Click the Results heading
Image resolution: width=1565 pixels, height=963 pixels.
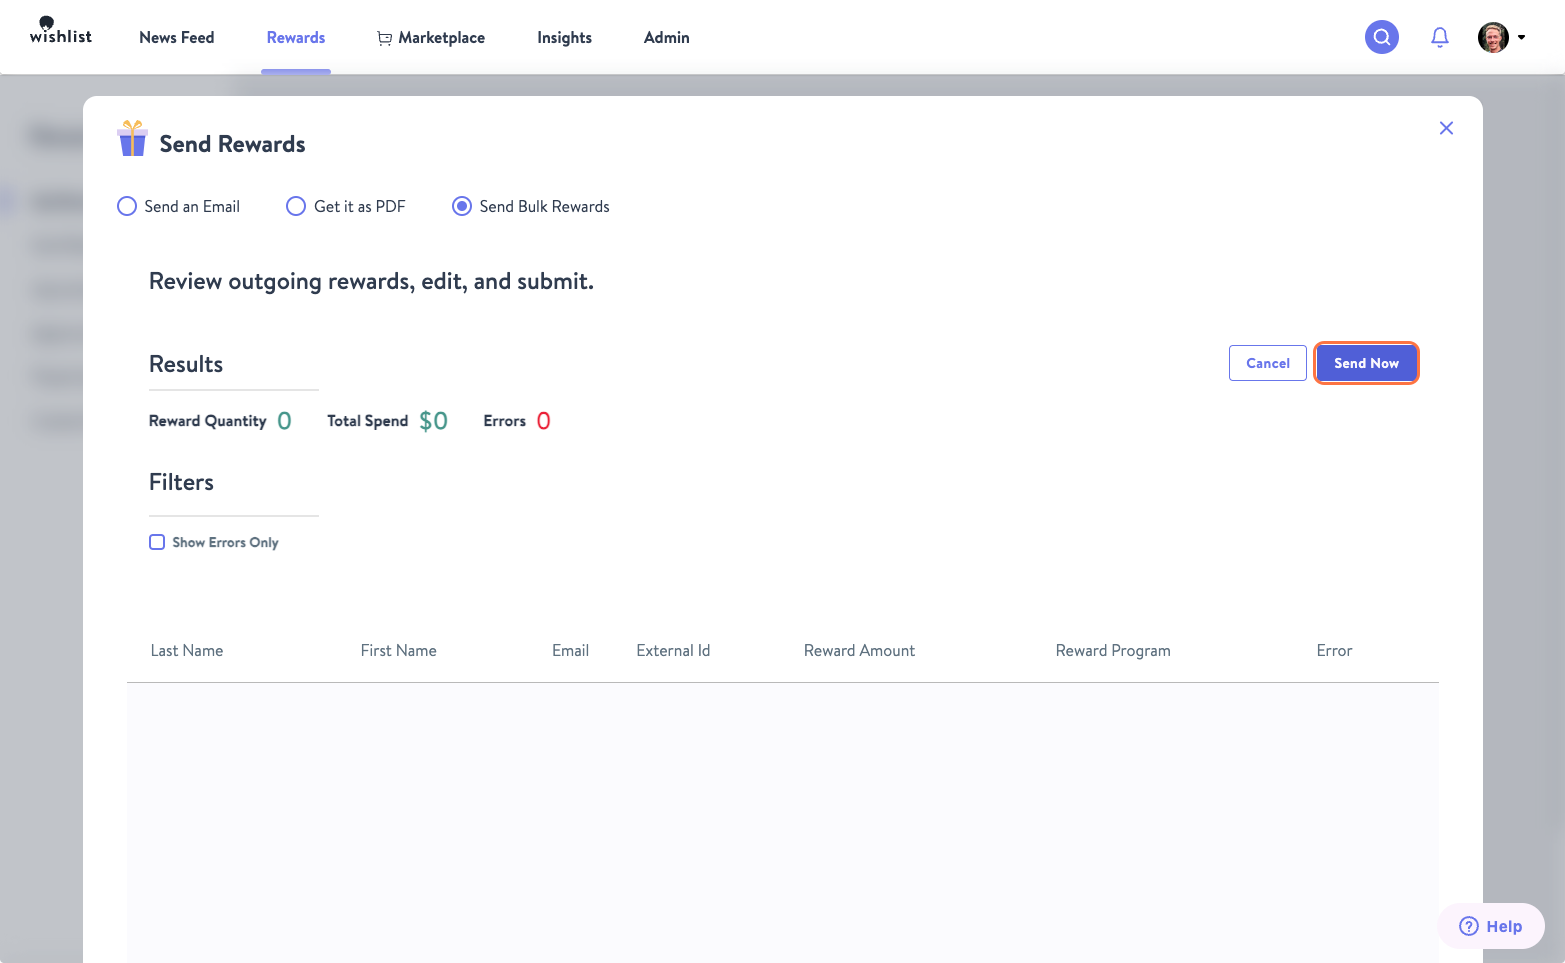pos(186,364)
